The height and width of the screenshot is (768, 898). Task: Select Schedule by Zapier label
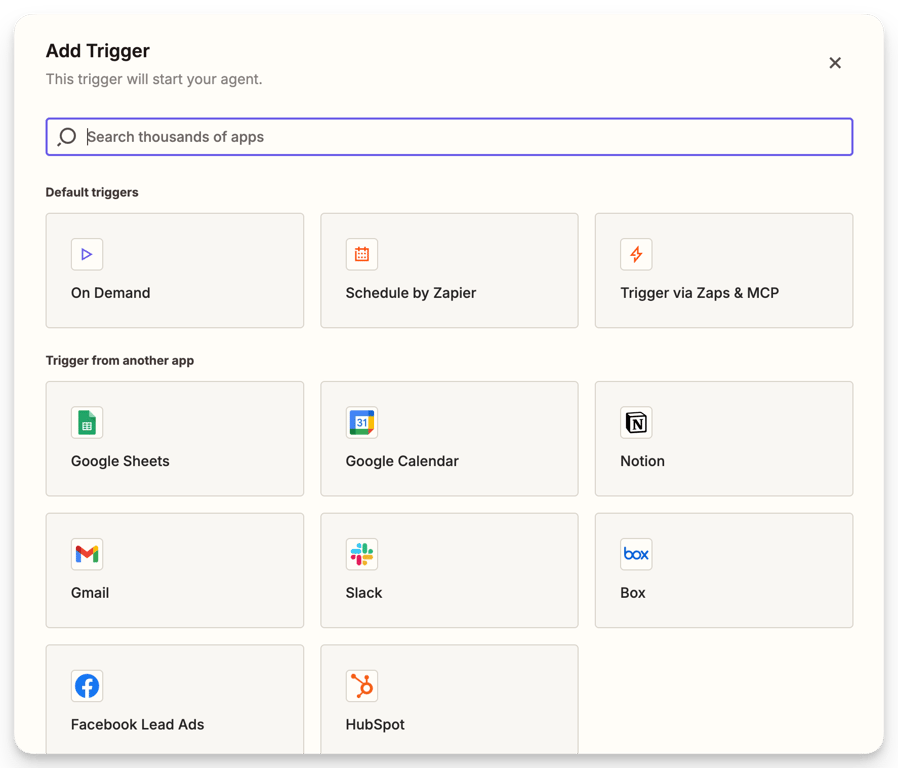[x=411, y=293]
